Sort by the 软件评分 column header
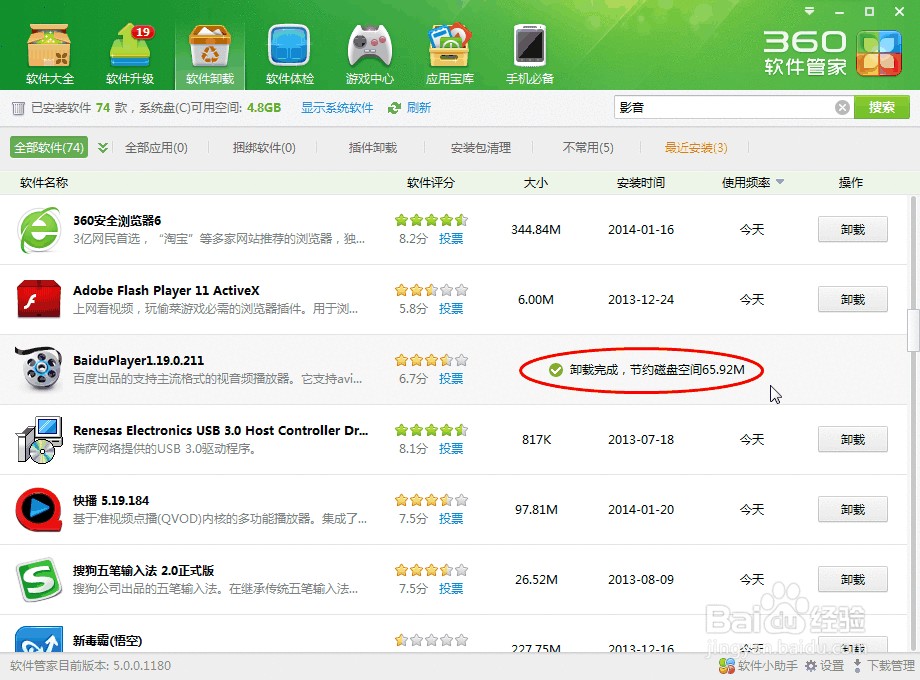Image resolution: width=920 pixels, height=680 pixels. (x=431, y=182)
